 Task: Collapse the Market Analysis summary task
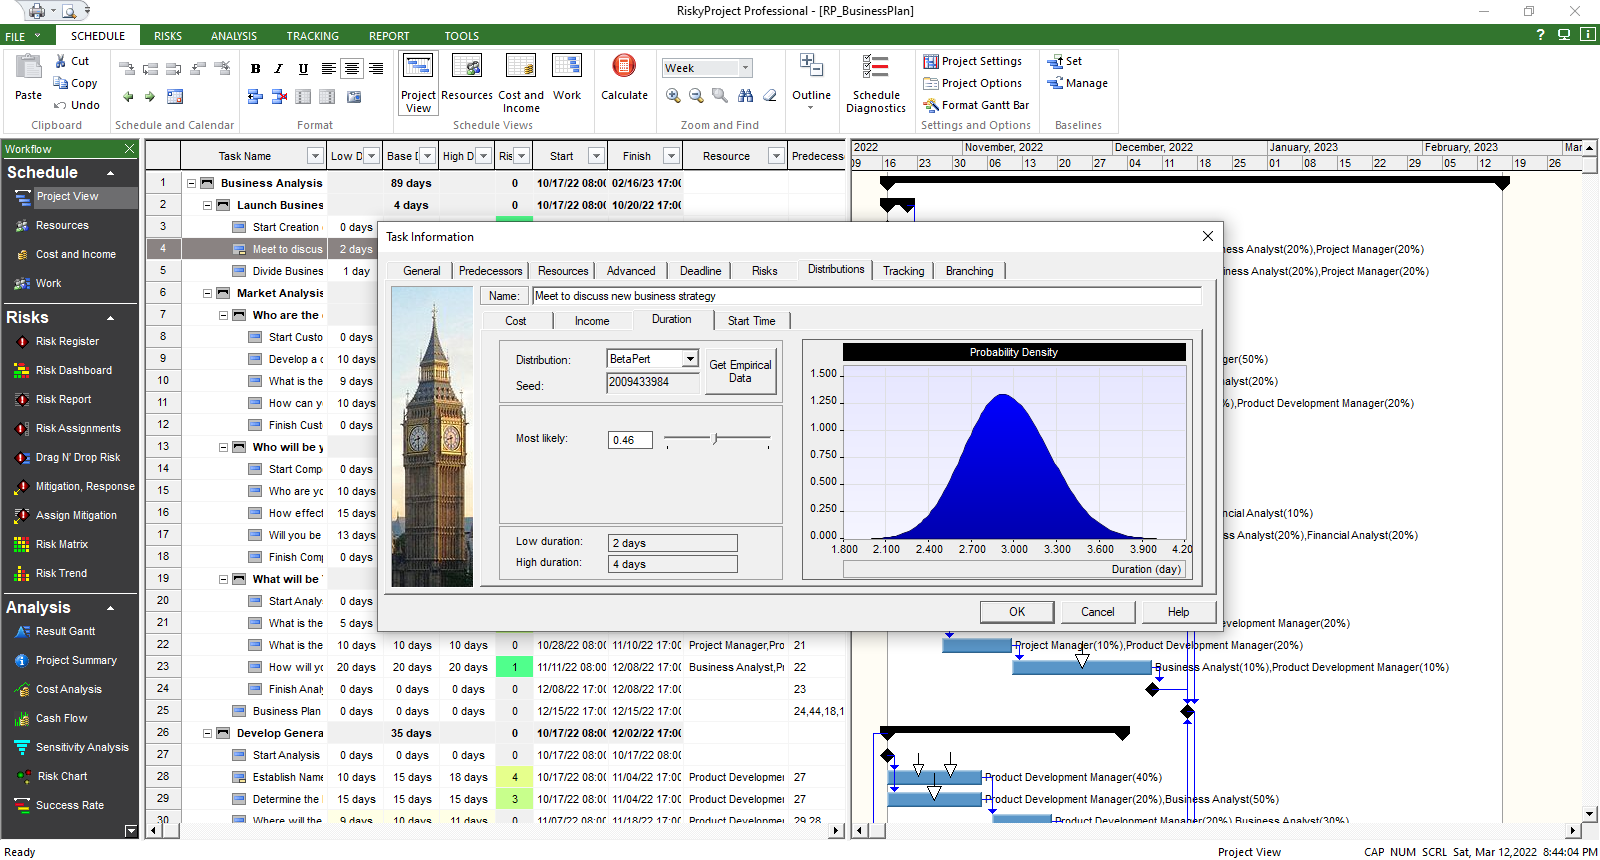(x=208, y=293)
